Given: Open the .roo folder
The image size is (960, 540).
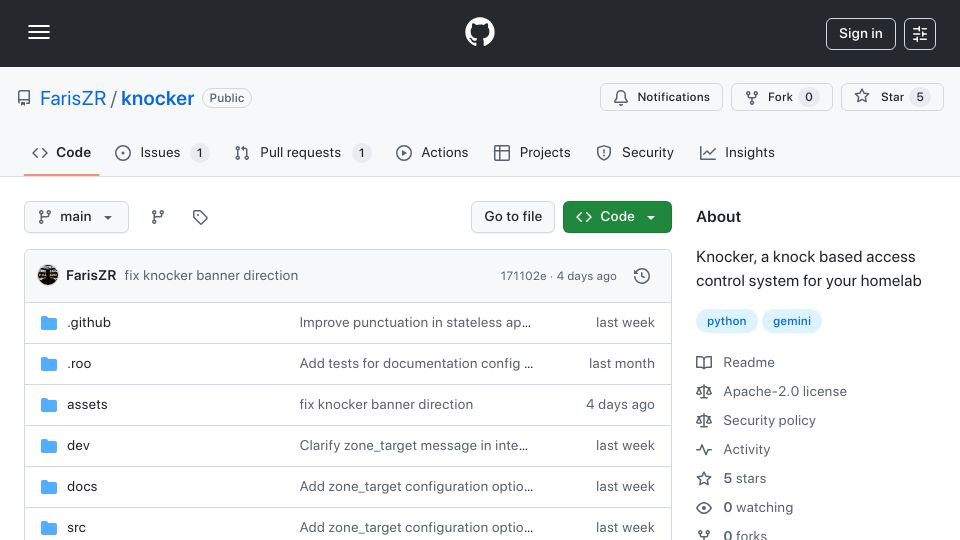Looking at the screenshot, I should click(x=79, y=364).
